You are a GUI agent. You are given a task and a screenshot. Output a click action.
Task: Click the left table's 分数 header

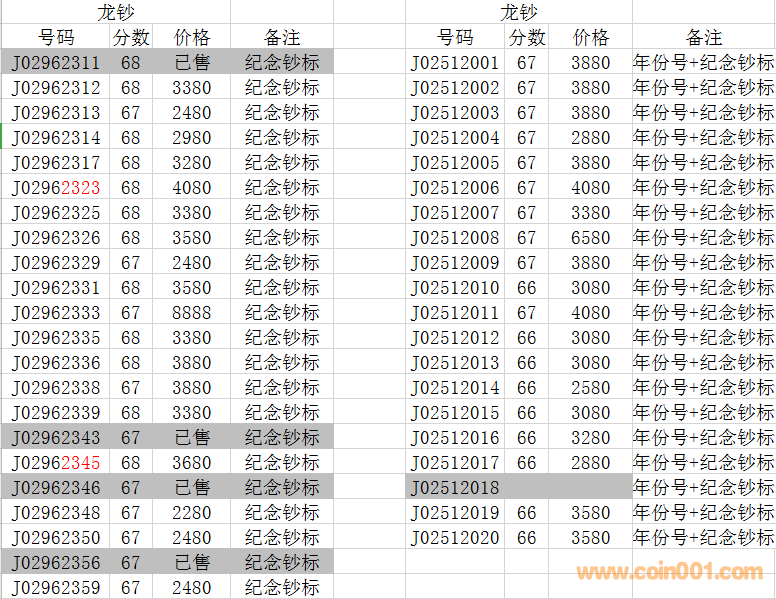pos(131,37)
